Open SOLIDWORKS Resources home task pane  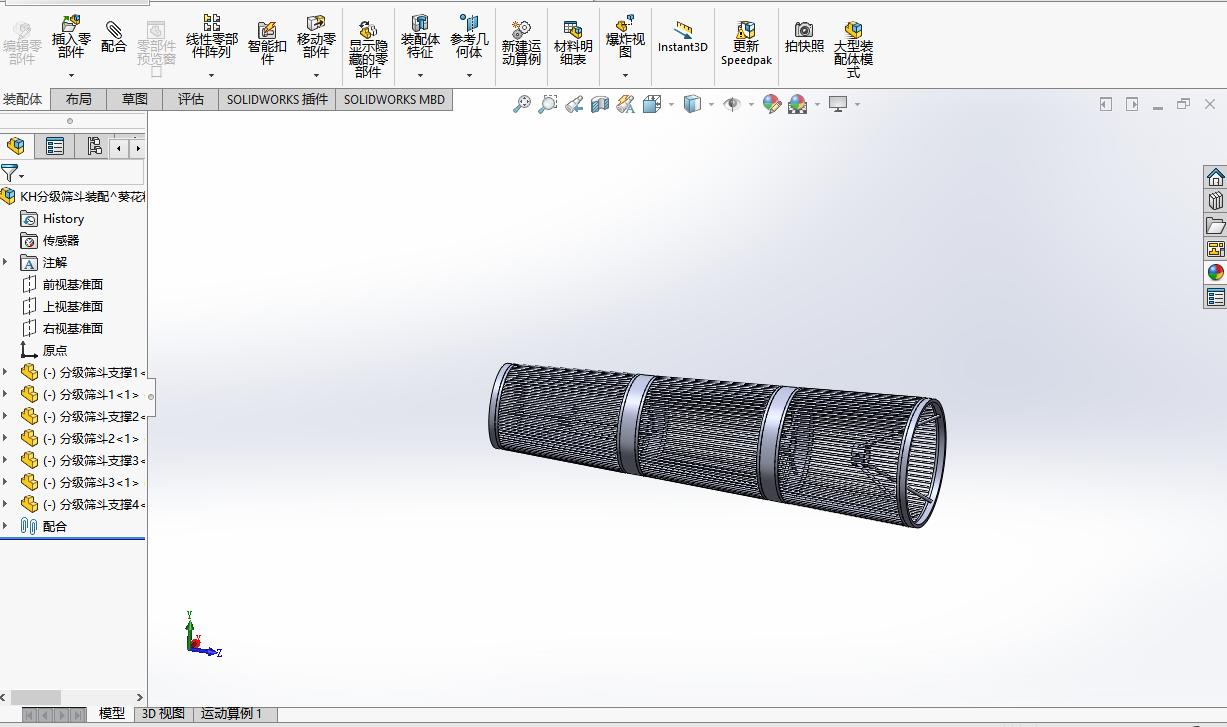[1215, 177]
